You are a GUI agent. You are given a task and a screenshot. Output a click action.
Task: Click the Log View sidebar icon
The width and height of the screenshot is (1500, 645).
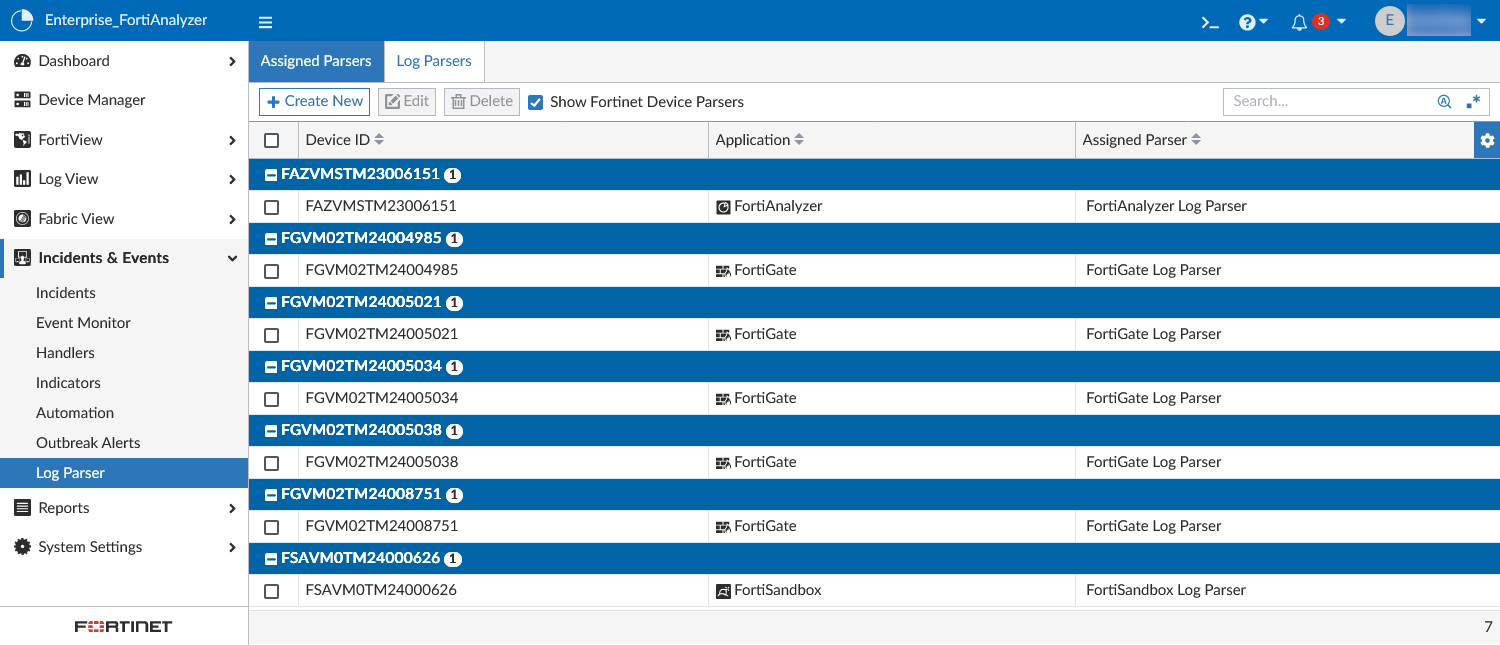click(x=22, y=179)
